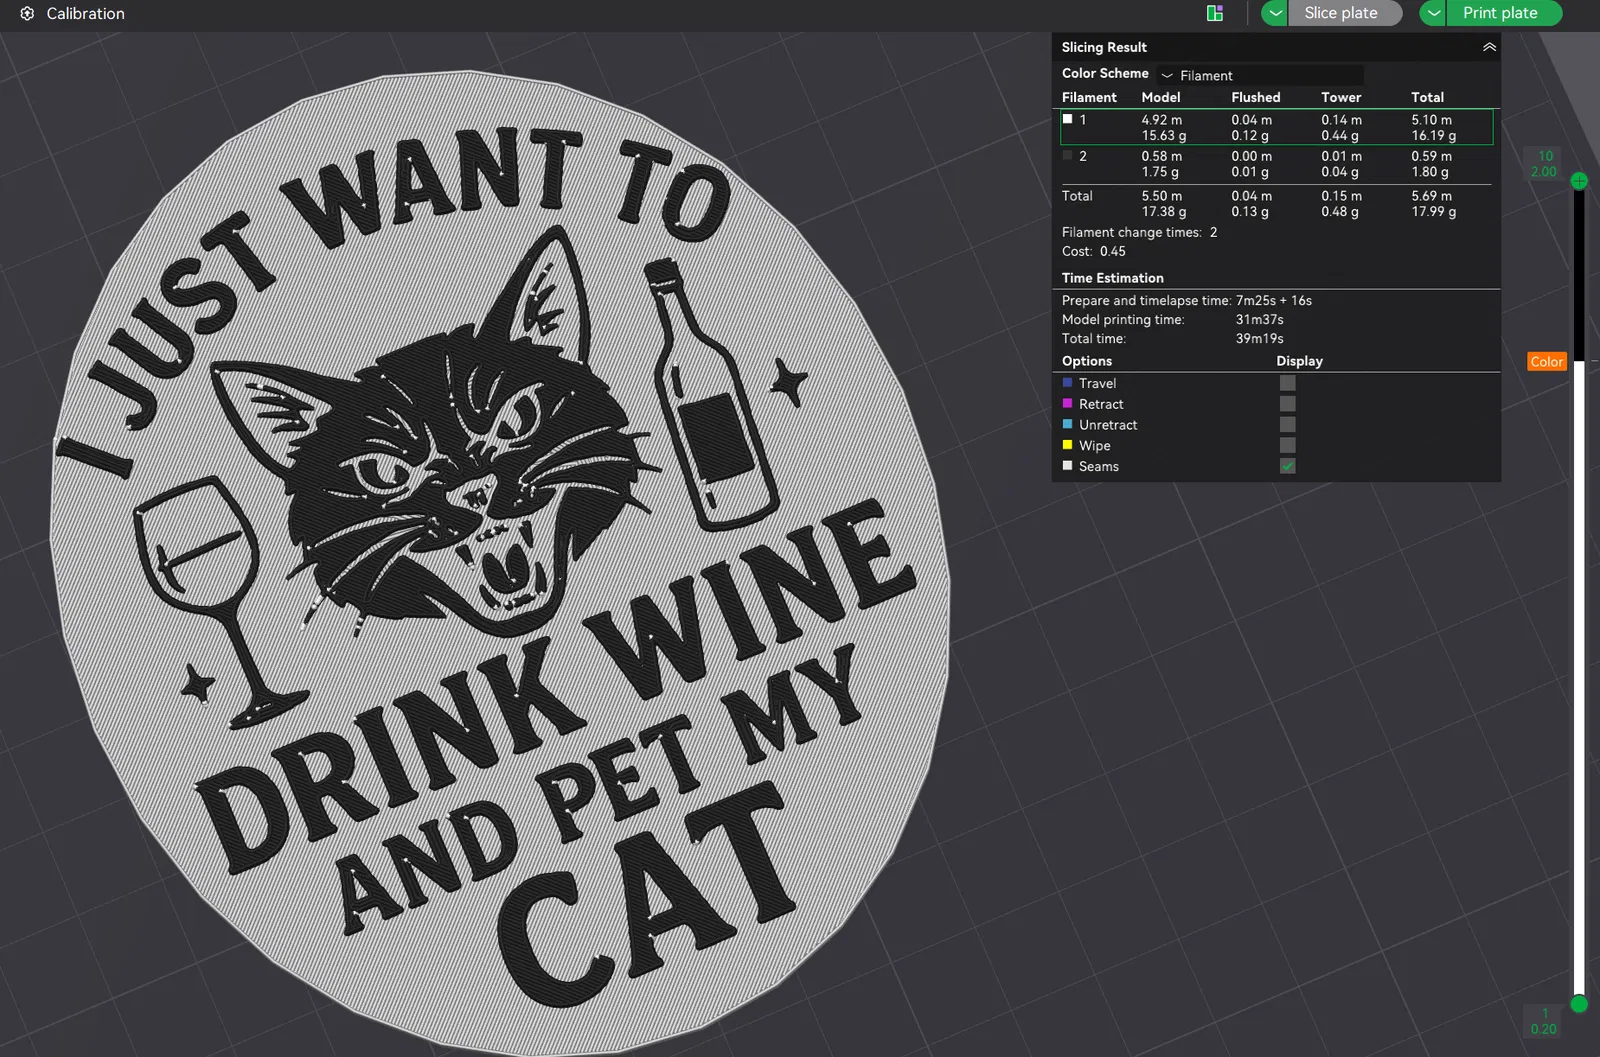Click the white Seams legend square
This screenshot has width=1600, height=1057.
[x=1067, y=466]
